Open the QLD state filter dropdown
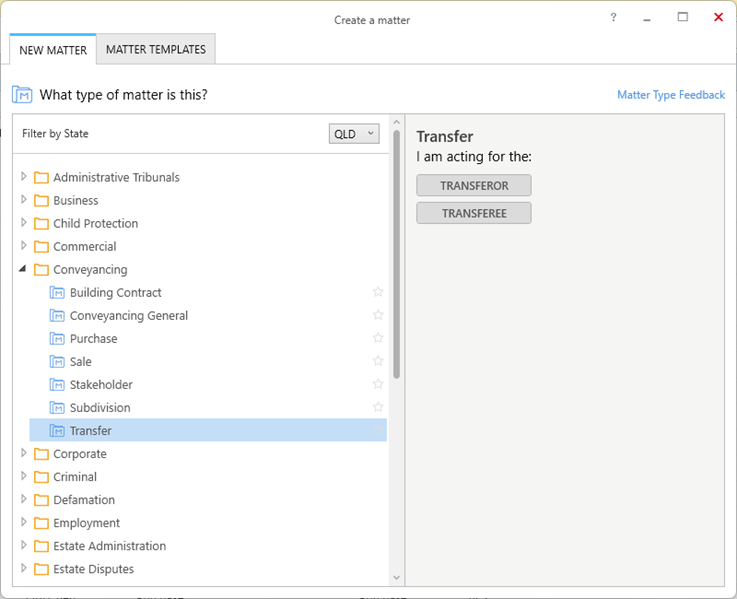 coord(354,134)
